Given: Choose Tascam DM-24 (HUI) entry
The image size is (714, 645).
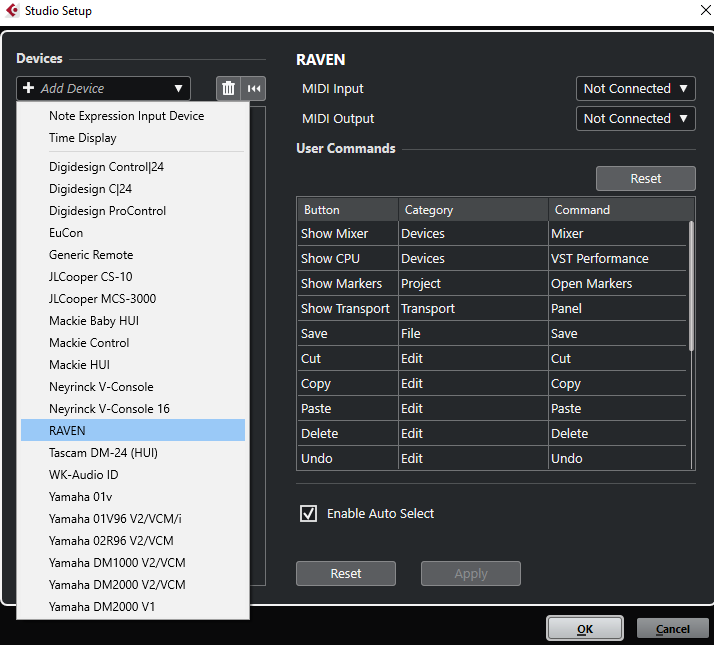Looking at the screenshot, I should (x=103, y=452).
